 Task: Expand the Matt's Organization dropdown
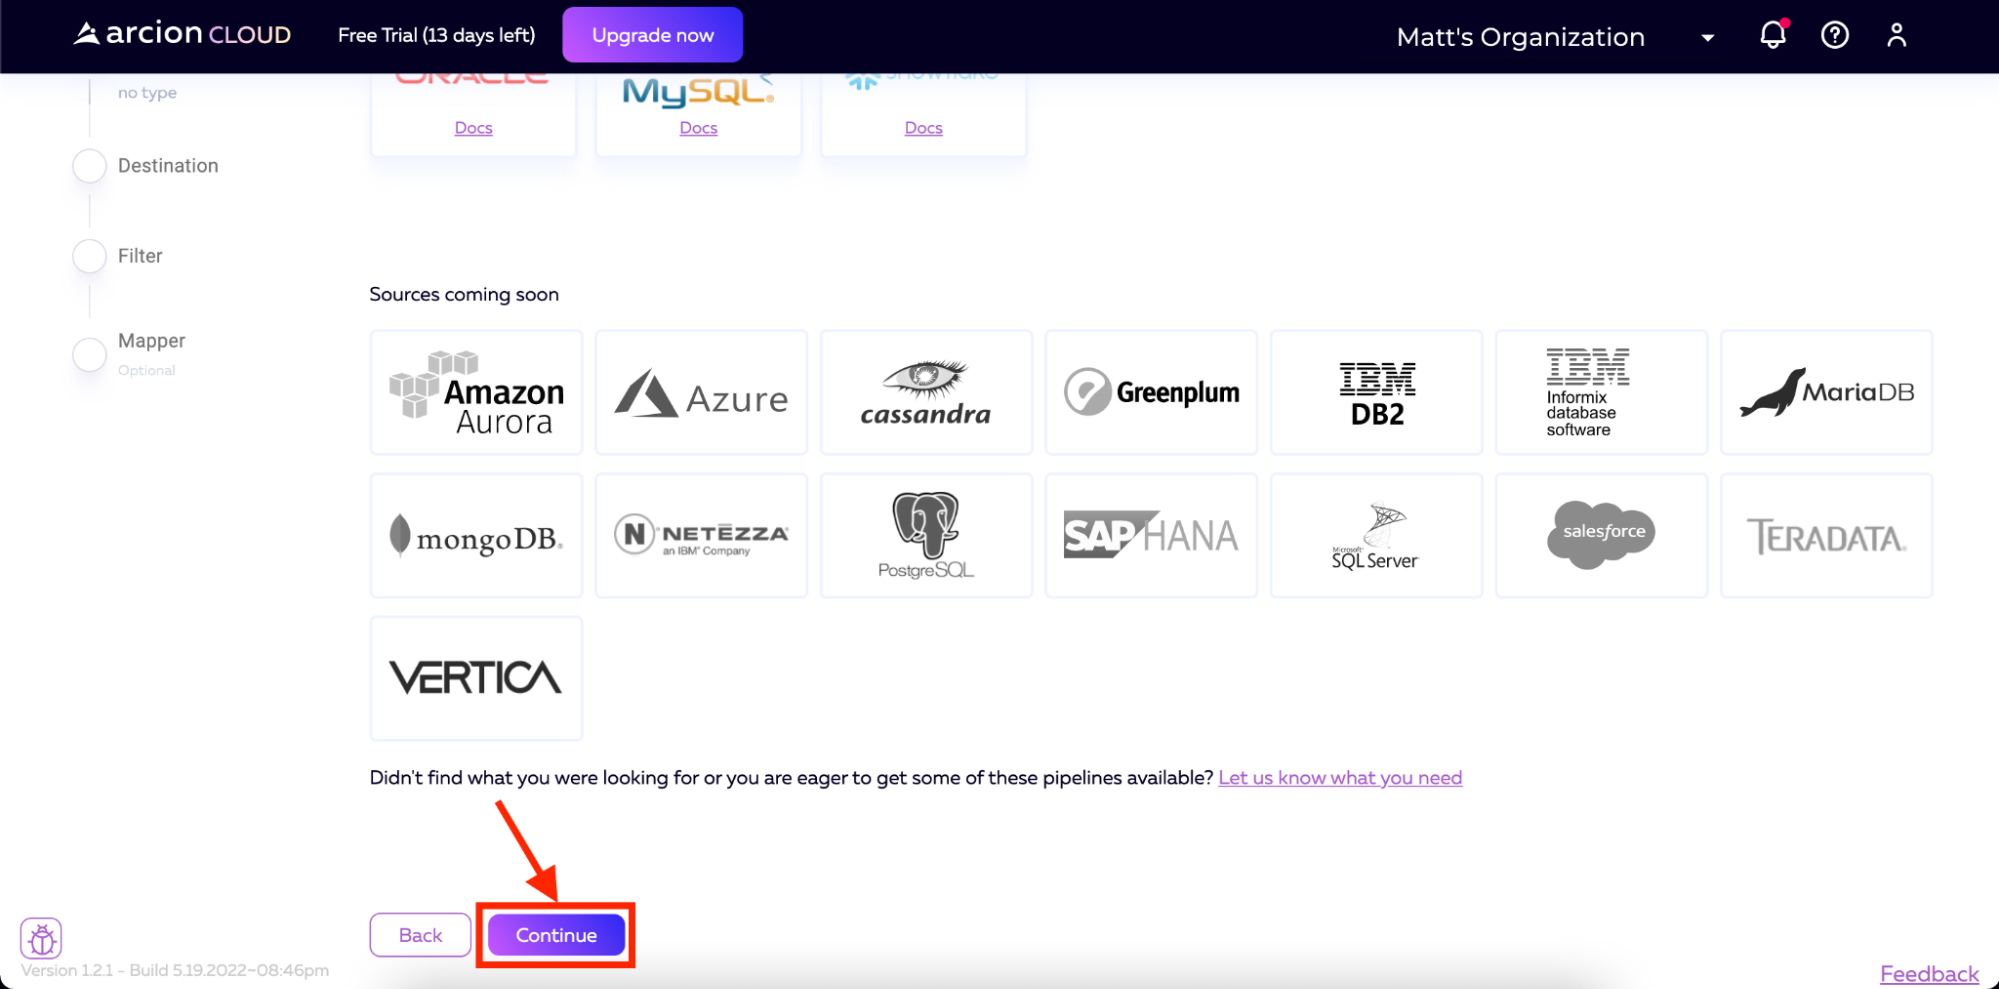[1556, 37]
